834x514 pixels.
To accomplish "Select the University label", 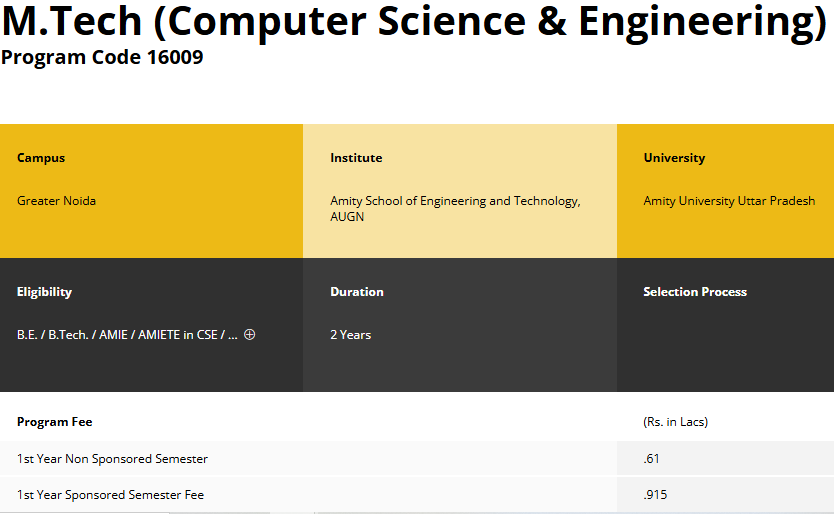I will 674,158.
